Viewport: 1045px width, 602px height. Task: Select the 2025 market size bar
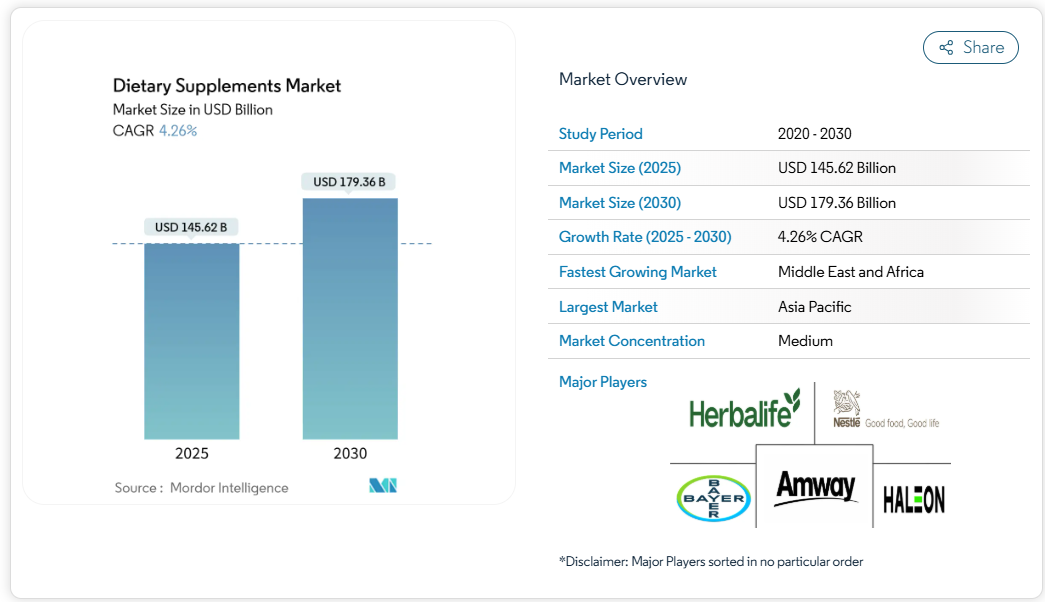coord(192,340)
